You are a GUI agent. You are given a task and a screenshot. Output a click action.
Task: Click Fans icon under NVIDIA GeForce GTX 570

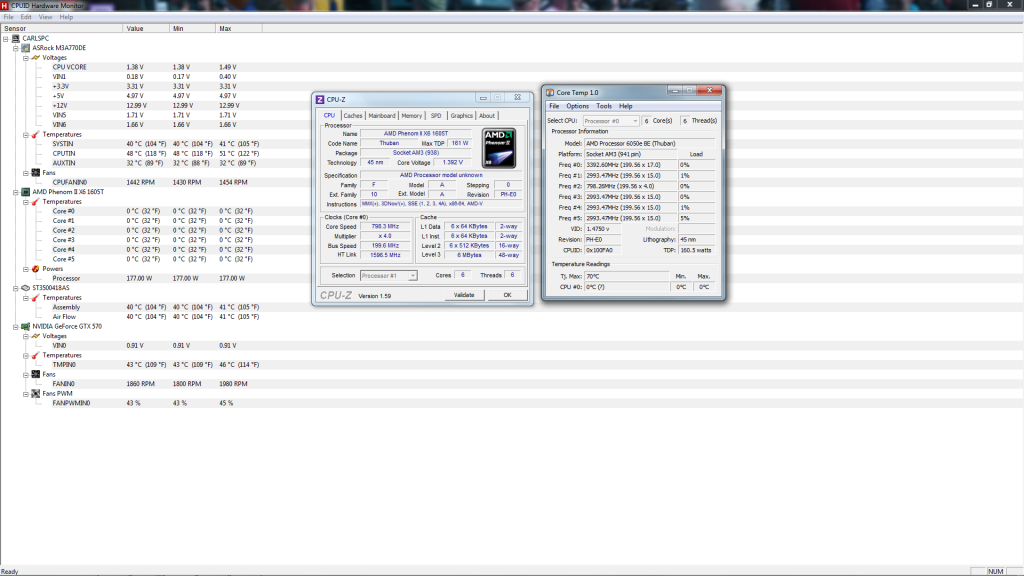pos(36,375)
